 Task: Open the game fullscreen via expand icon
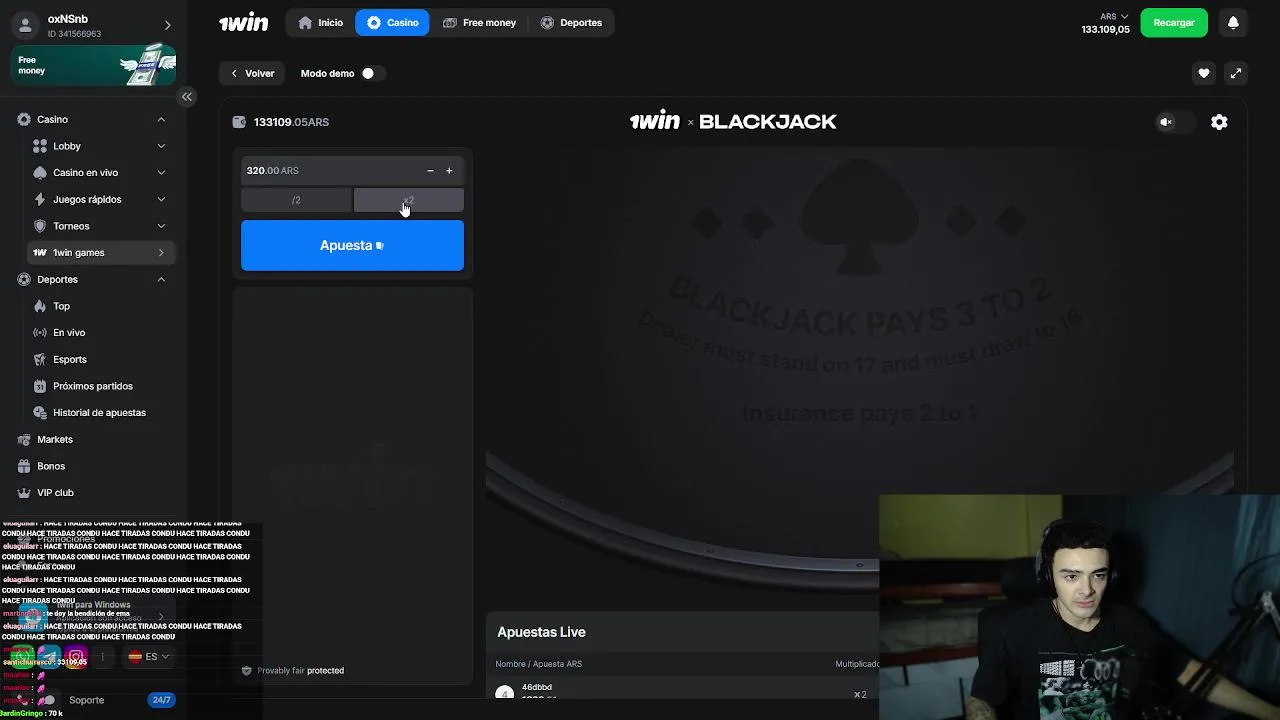point(1236,73)
